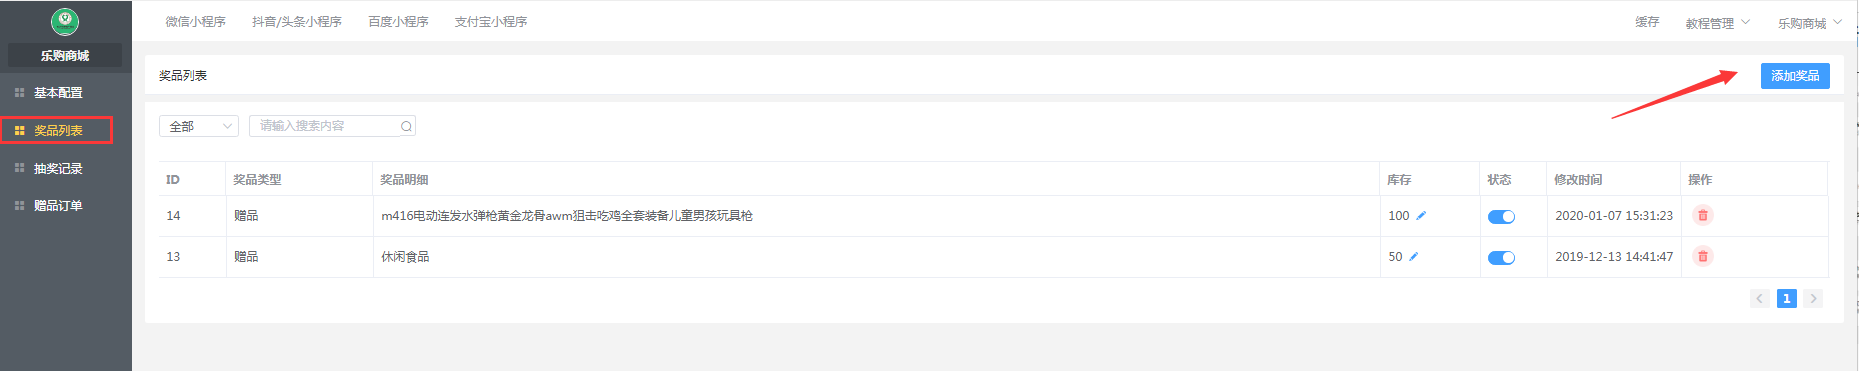Edit stock pencil icon for ID 14
This screenshot has height=371, width=1859.
point(1421,215)
